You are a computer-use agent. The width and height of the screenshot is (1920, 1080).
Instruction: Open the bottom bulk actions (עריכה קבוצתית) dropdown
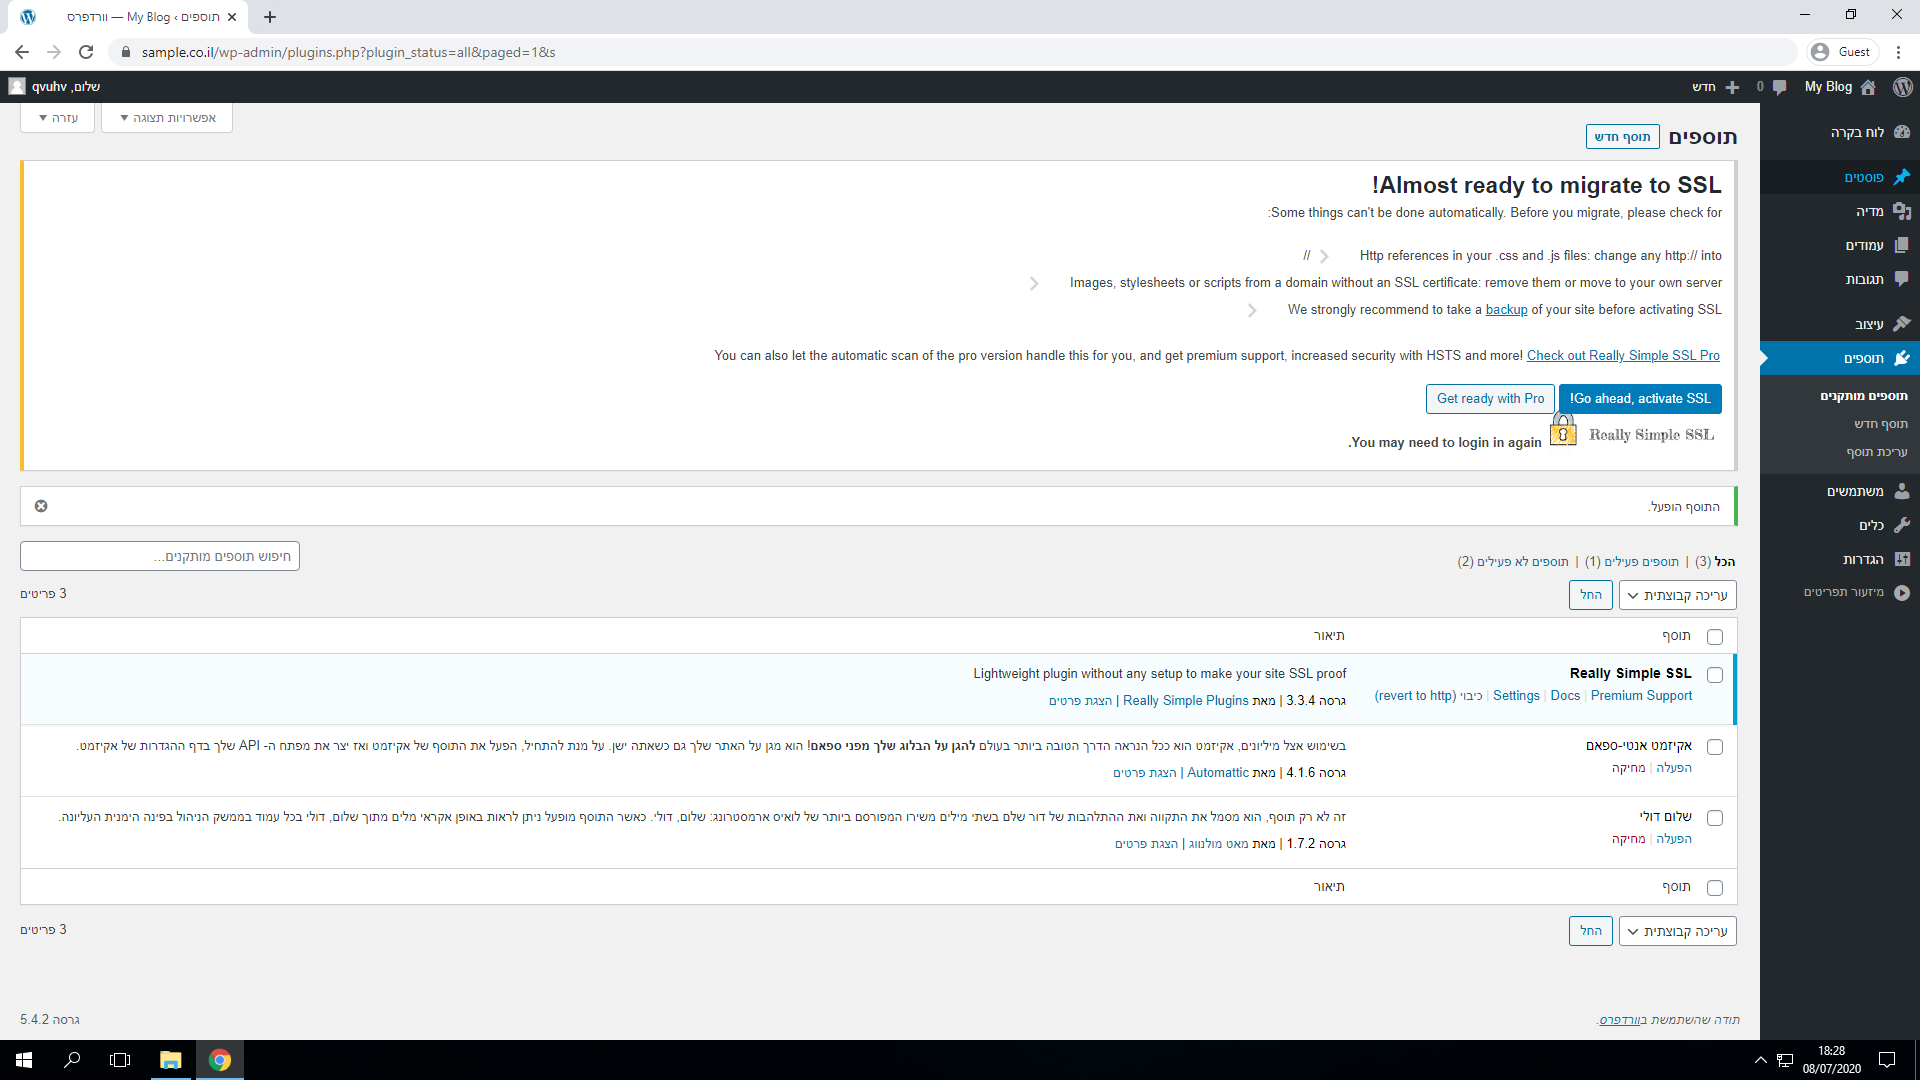pyautogui.click(x=1678, y=931)
